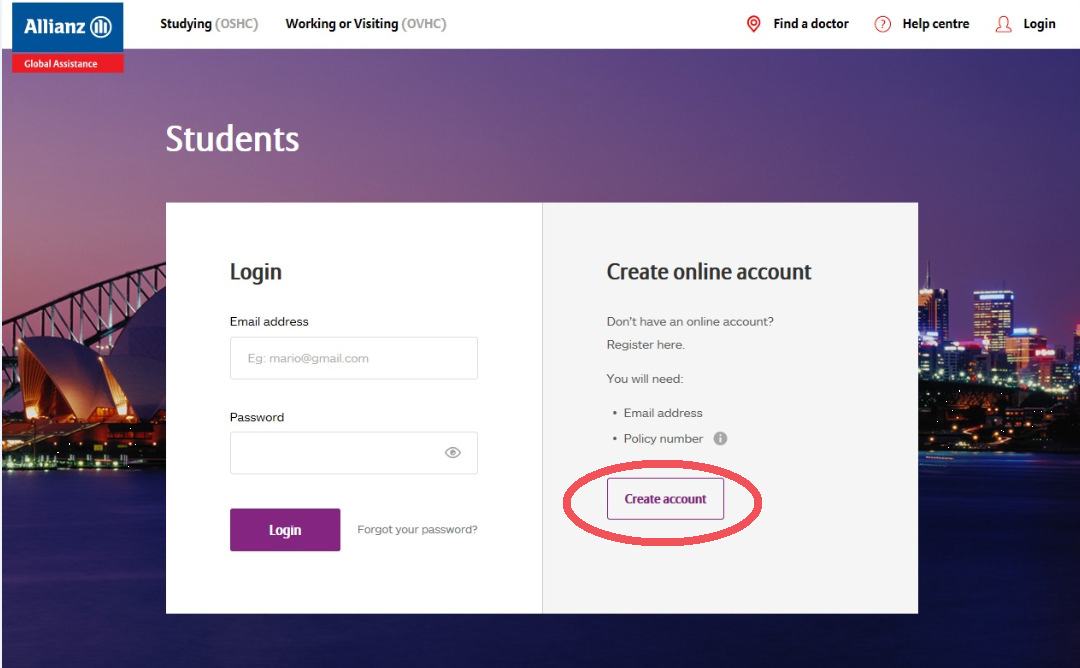Click the Email address label above the field
The width and height of the screenshot is (1080, 668).
coord(269,322)
